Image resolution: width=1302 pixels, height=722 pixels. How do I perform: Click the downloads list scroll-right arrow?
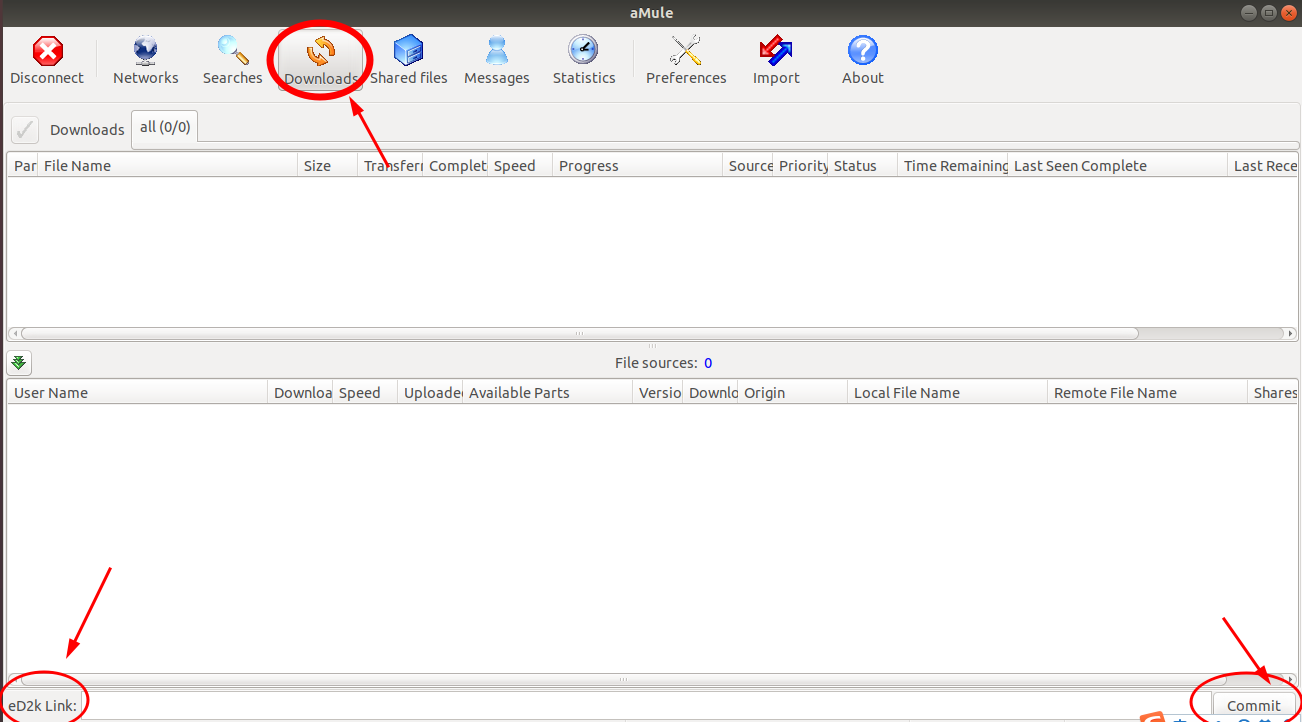click(x=1291, y=334)
